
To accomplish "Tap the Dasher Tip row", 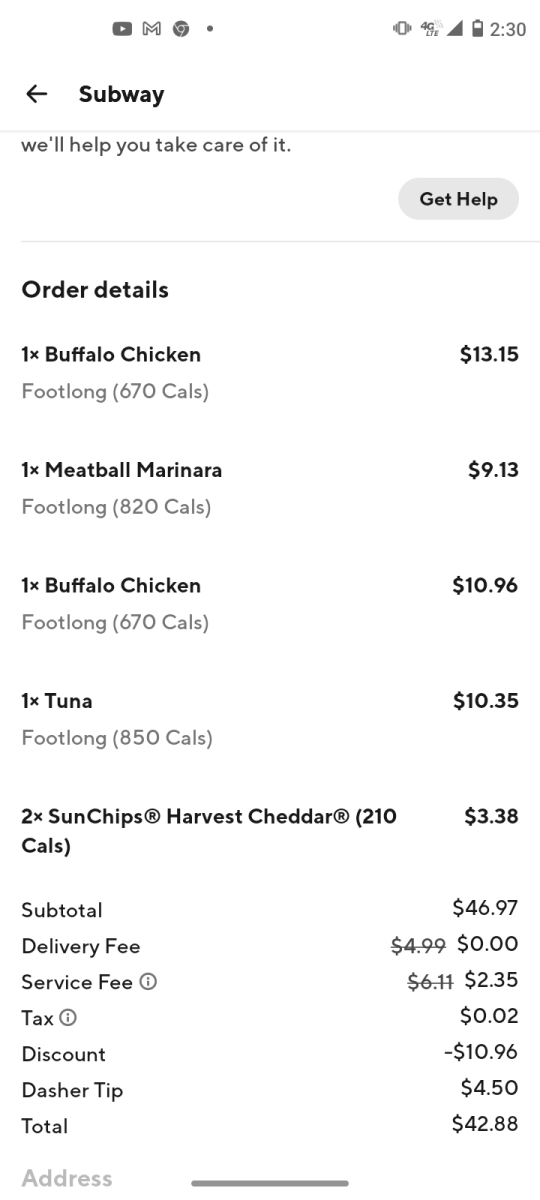I will tap(270, 1090).
